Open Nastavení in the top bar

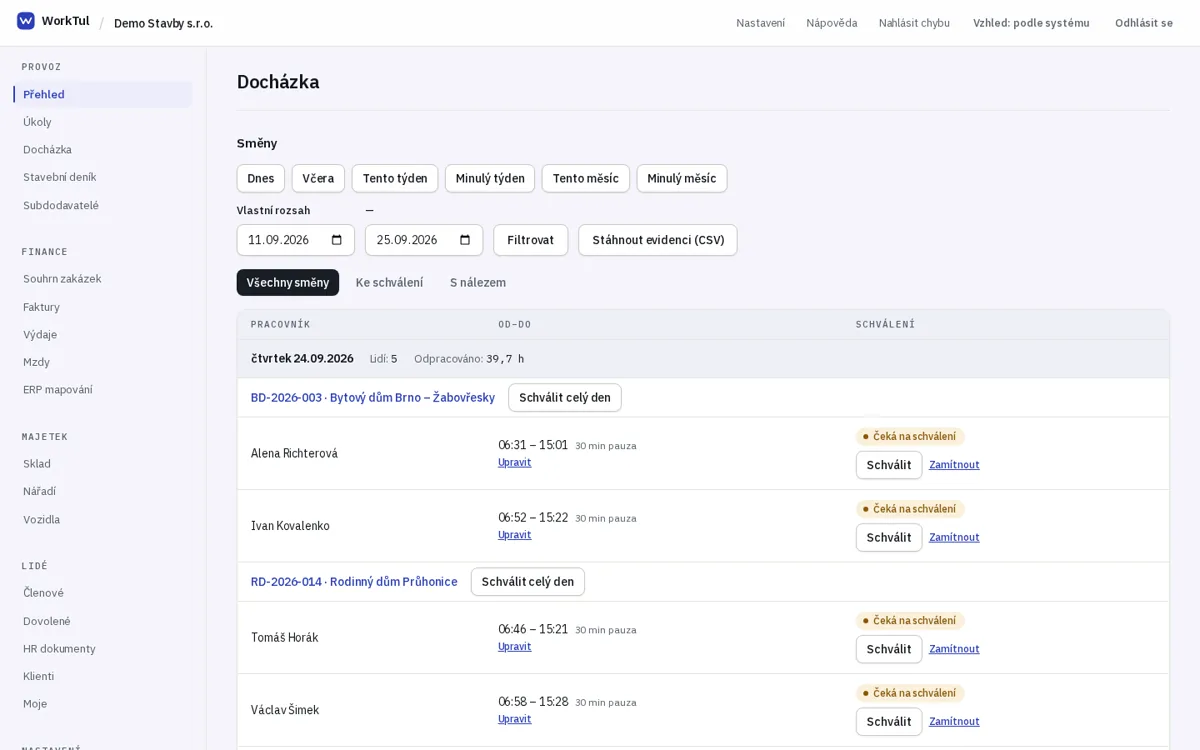coord(761,23)
